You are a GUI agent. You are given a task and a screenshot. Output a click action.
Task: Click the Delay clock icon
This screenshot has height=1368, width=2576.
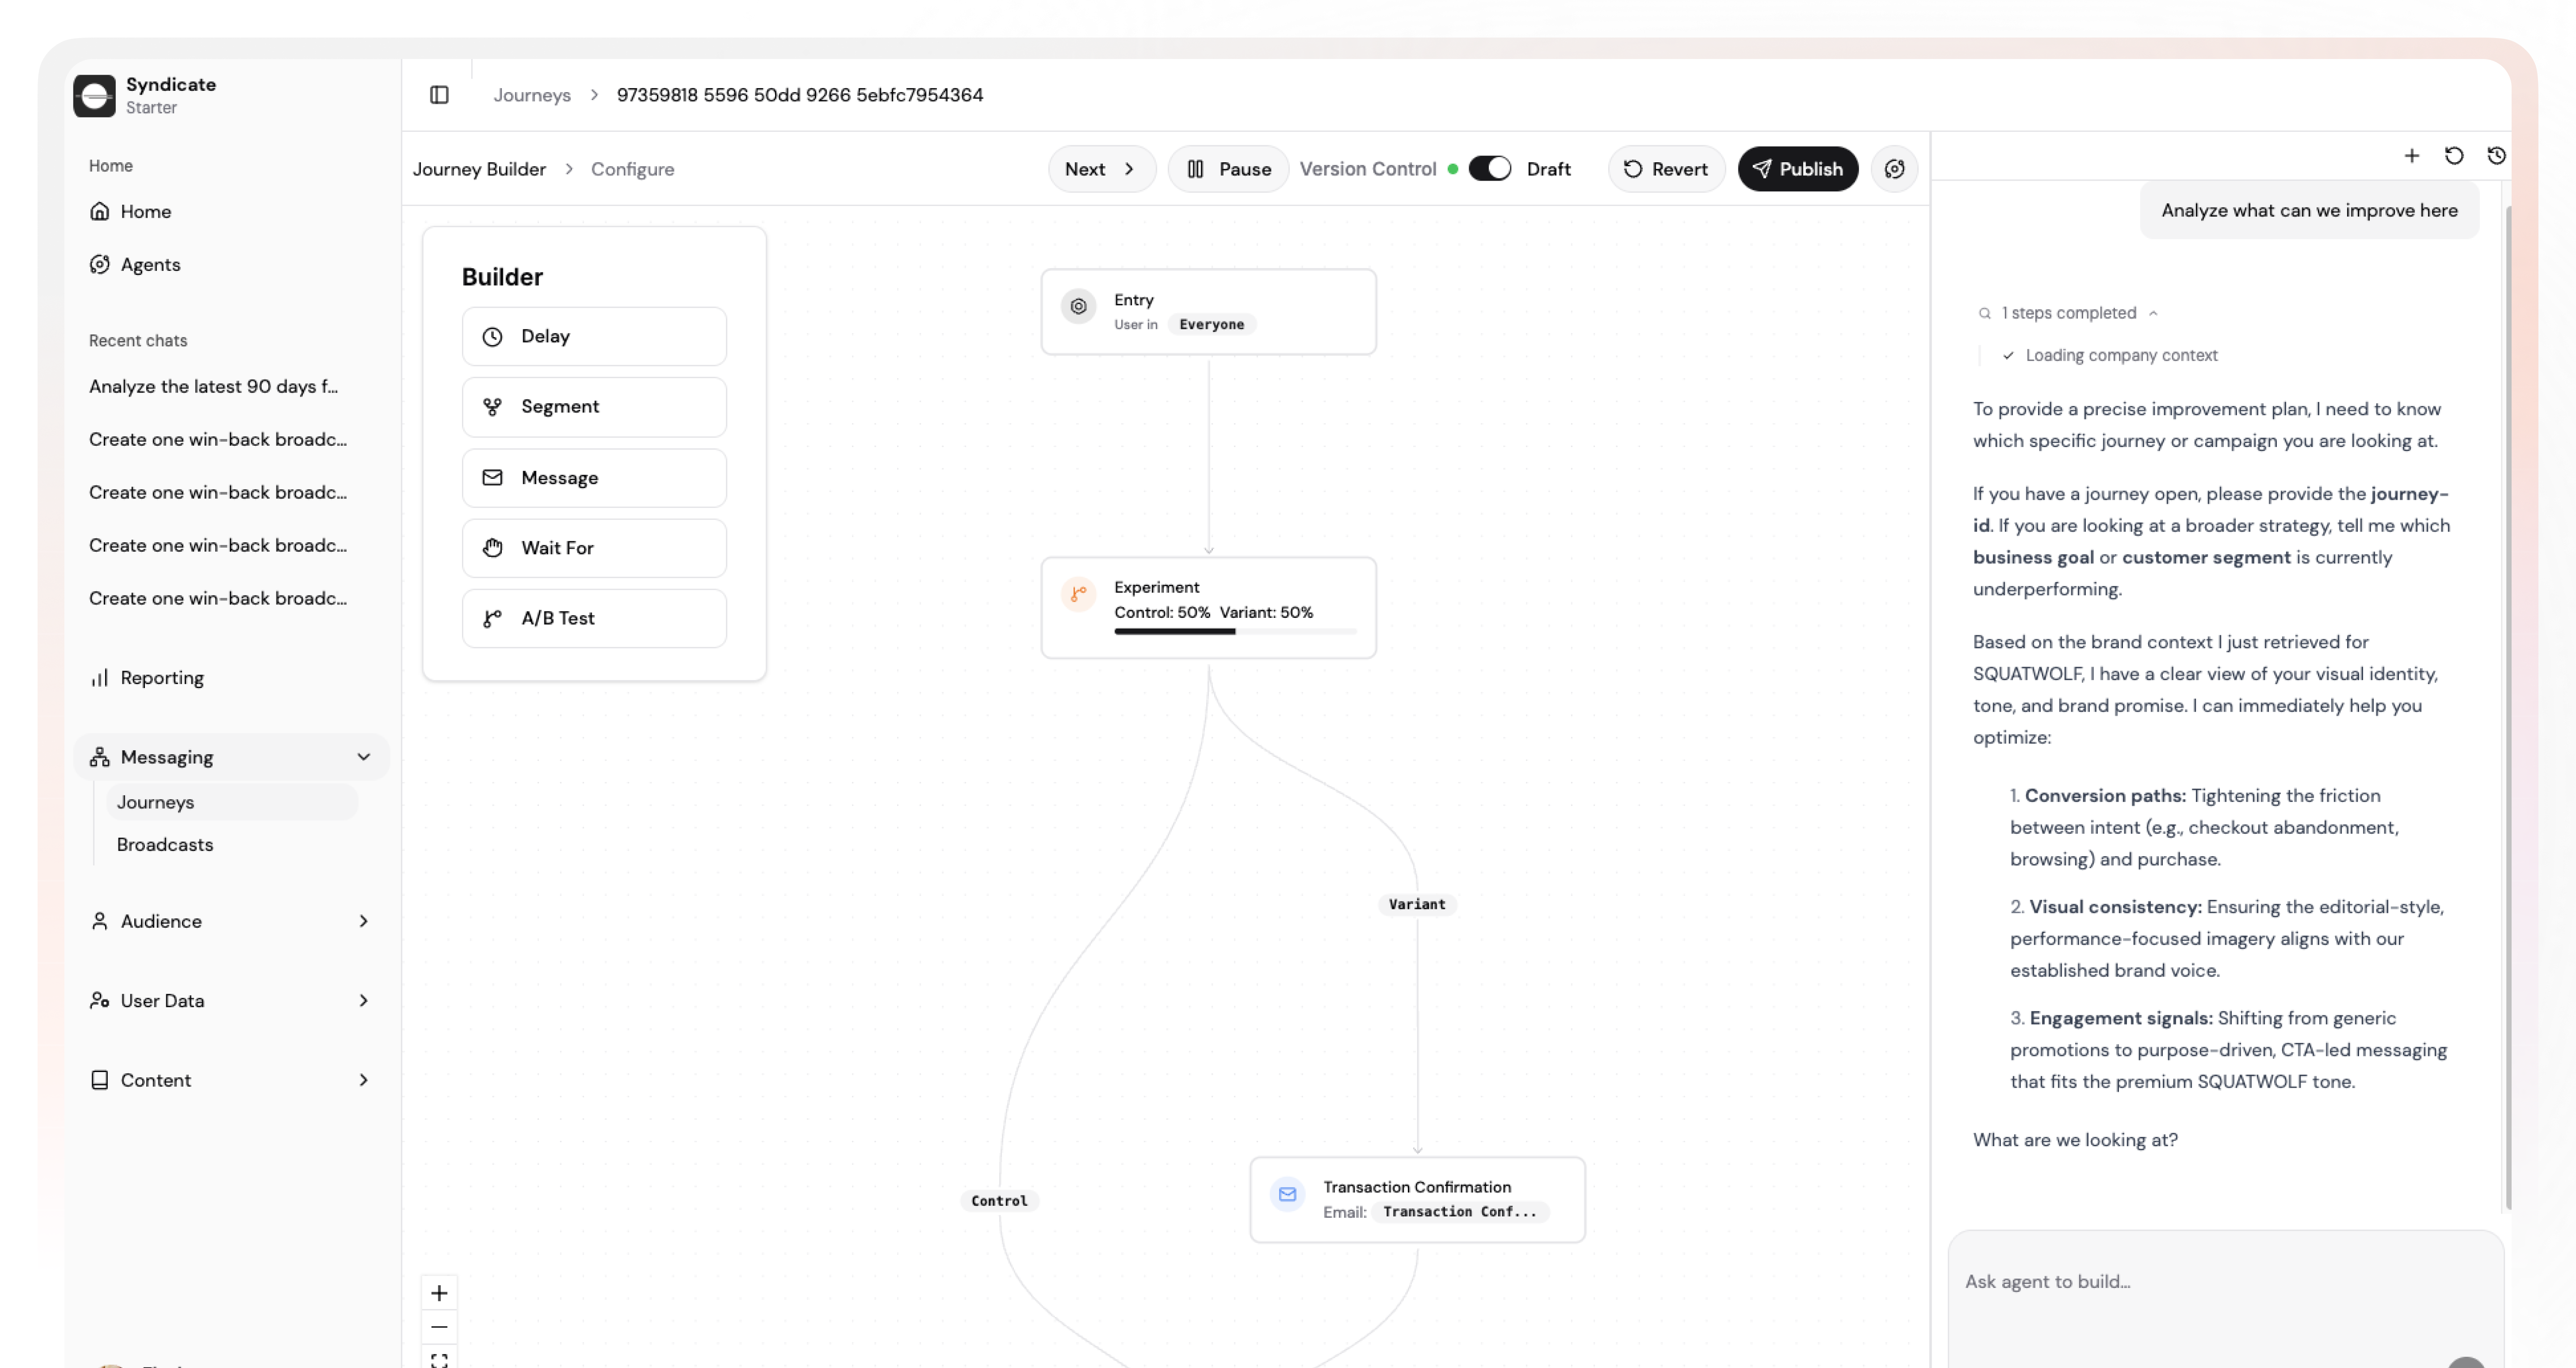point(492,336)
